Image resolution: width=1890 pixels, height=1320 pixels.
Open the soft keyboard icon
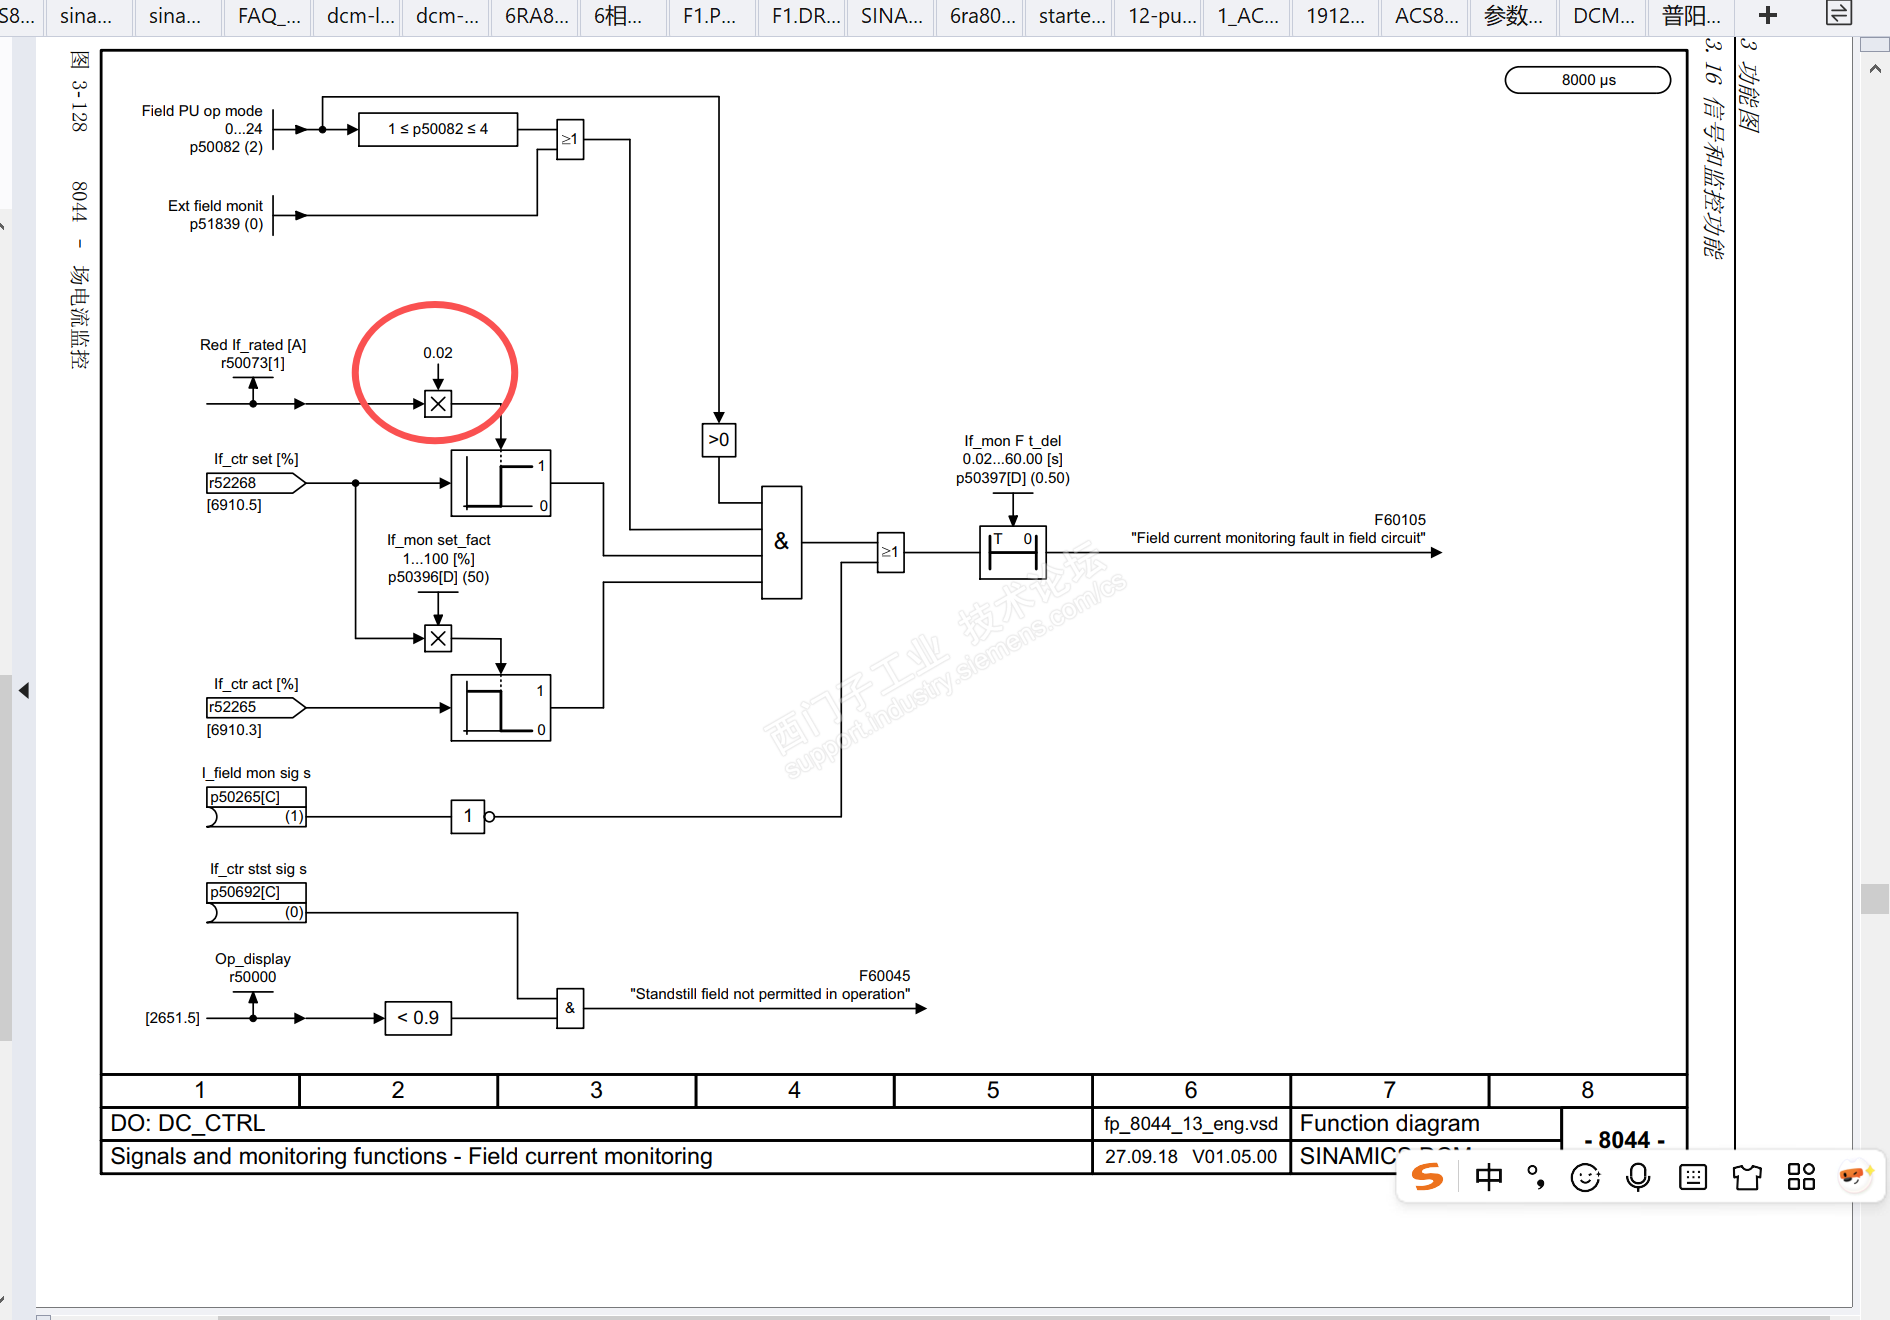(1693, 1177)
